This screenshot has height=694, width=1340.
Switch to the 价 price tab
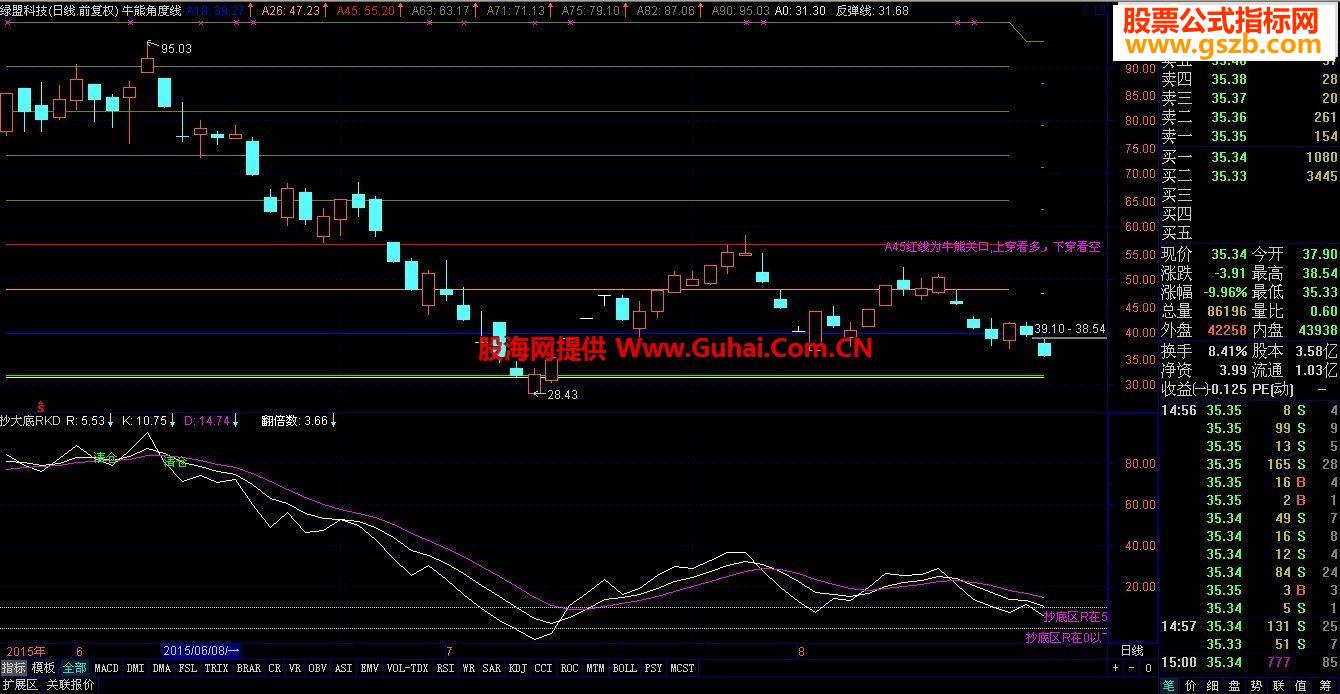click(x=1190, y=685)
